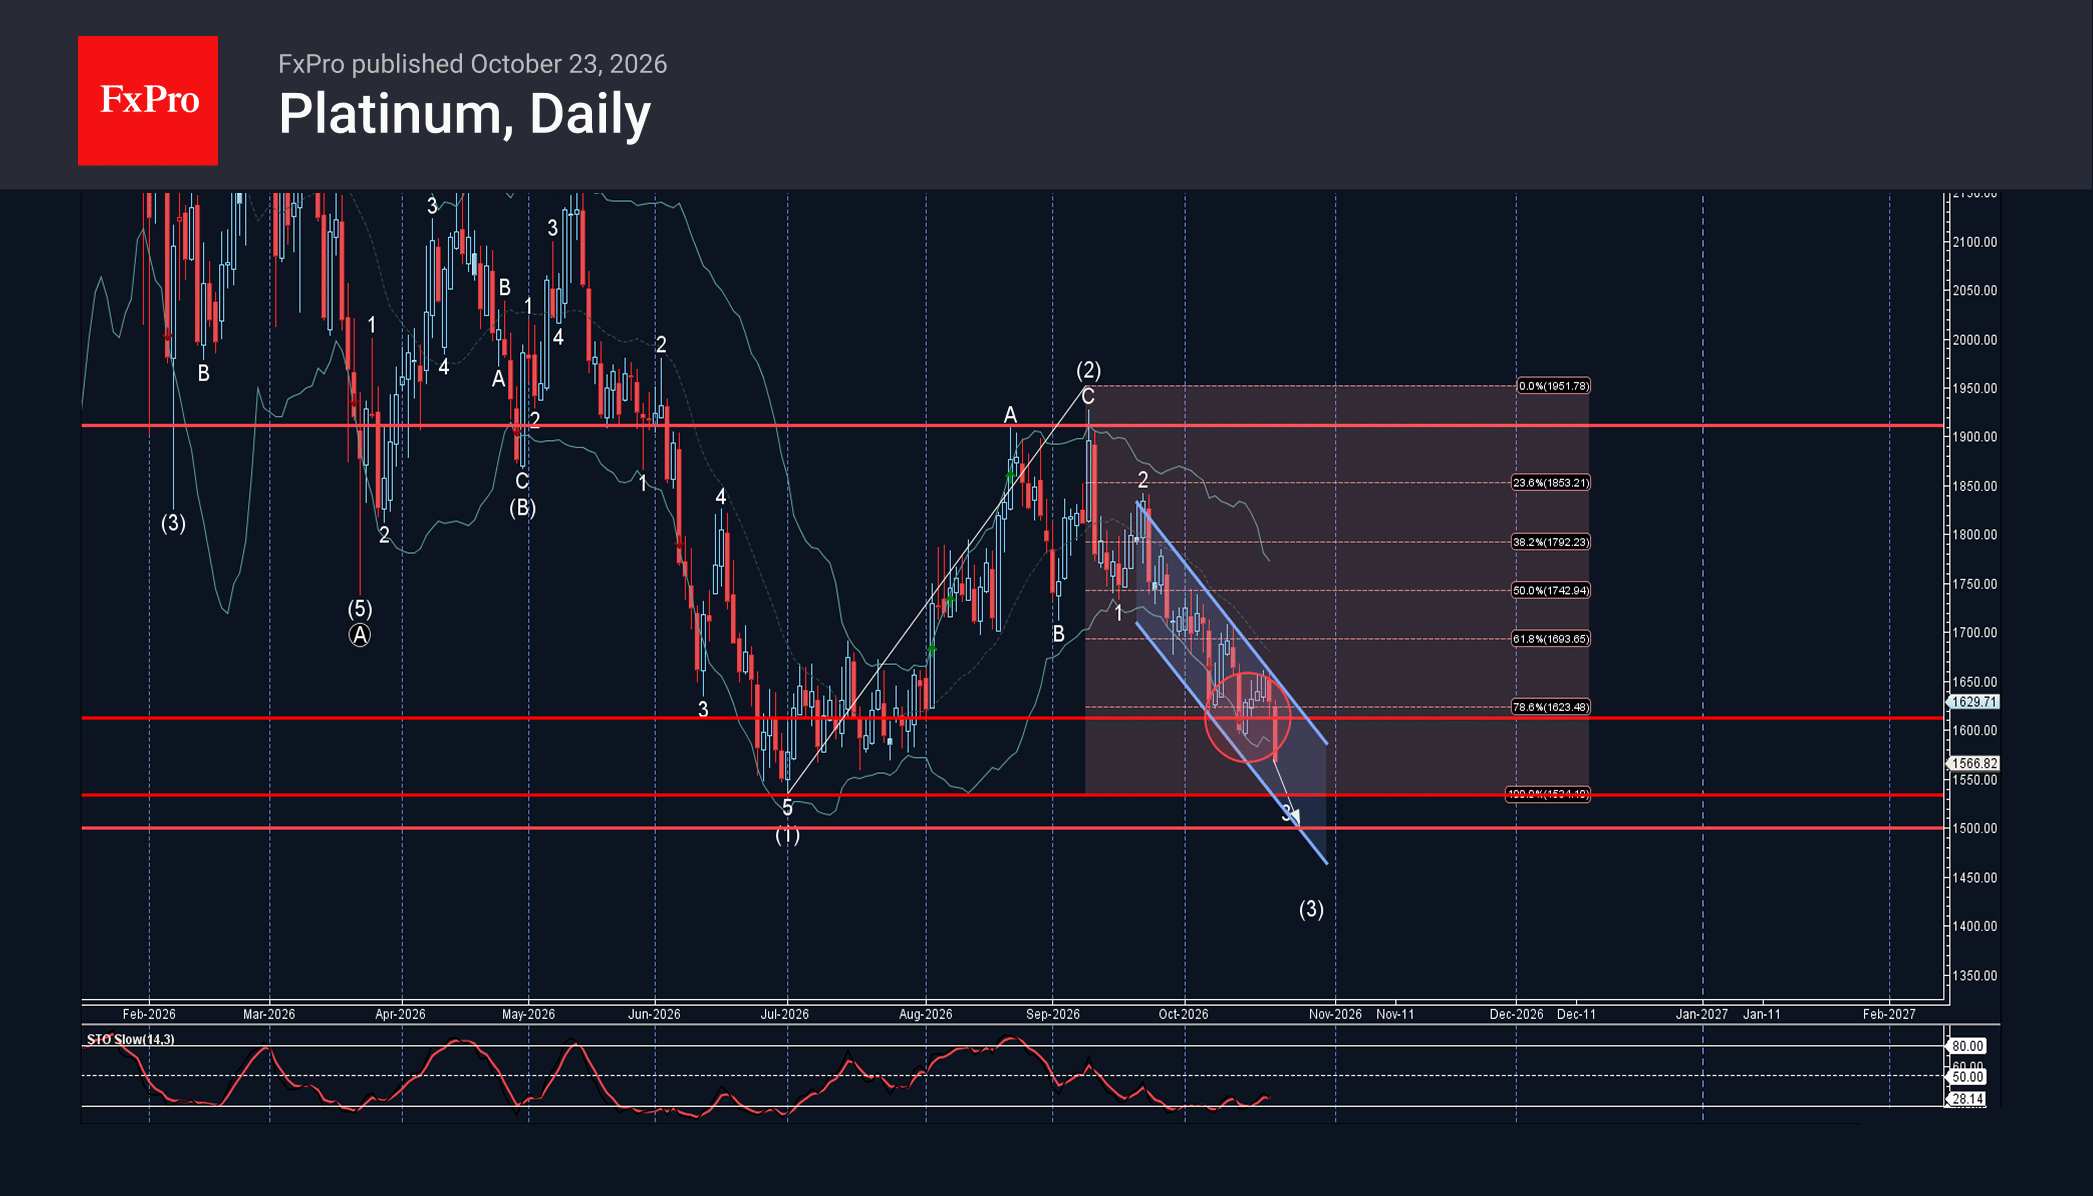Viewport: 2093px width, 1196px height.
Task: Click the FxPro published October 23, 2026 line
Action: [x=472, y=64]
